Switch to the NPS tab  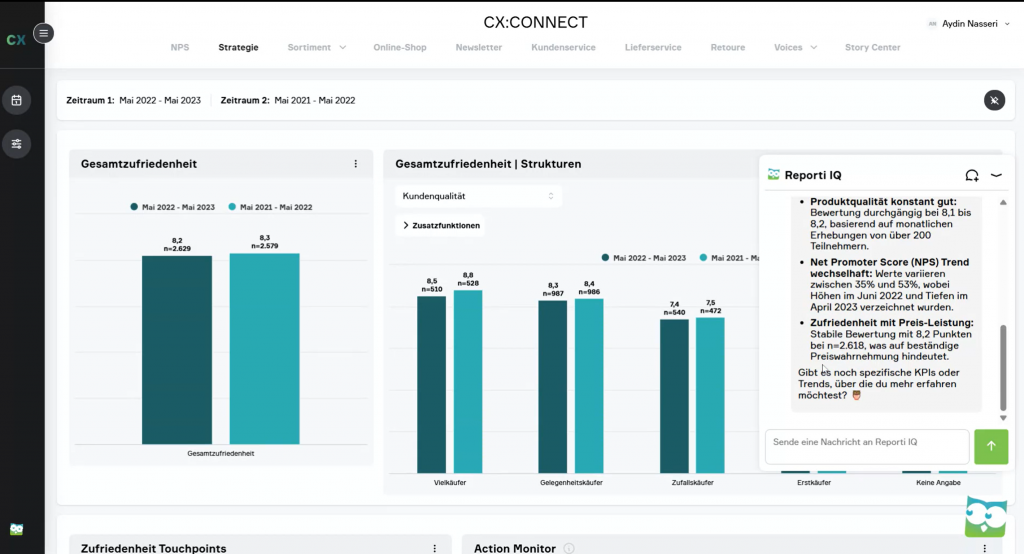pyautogui.click(x=179, y=47)
